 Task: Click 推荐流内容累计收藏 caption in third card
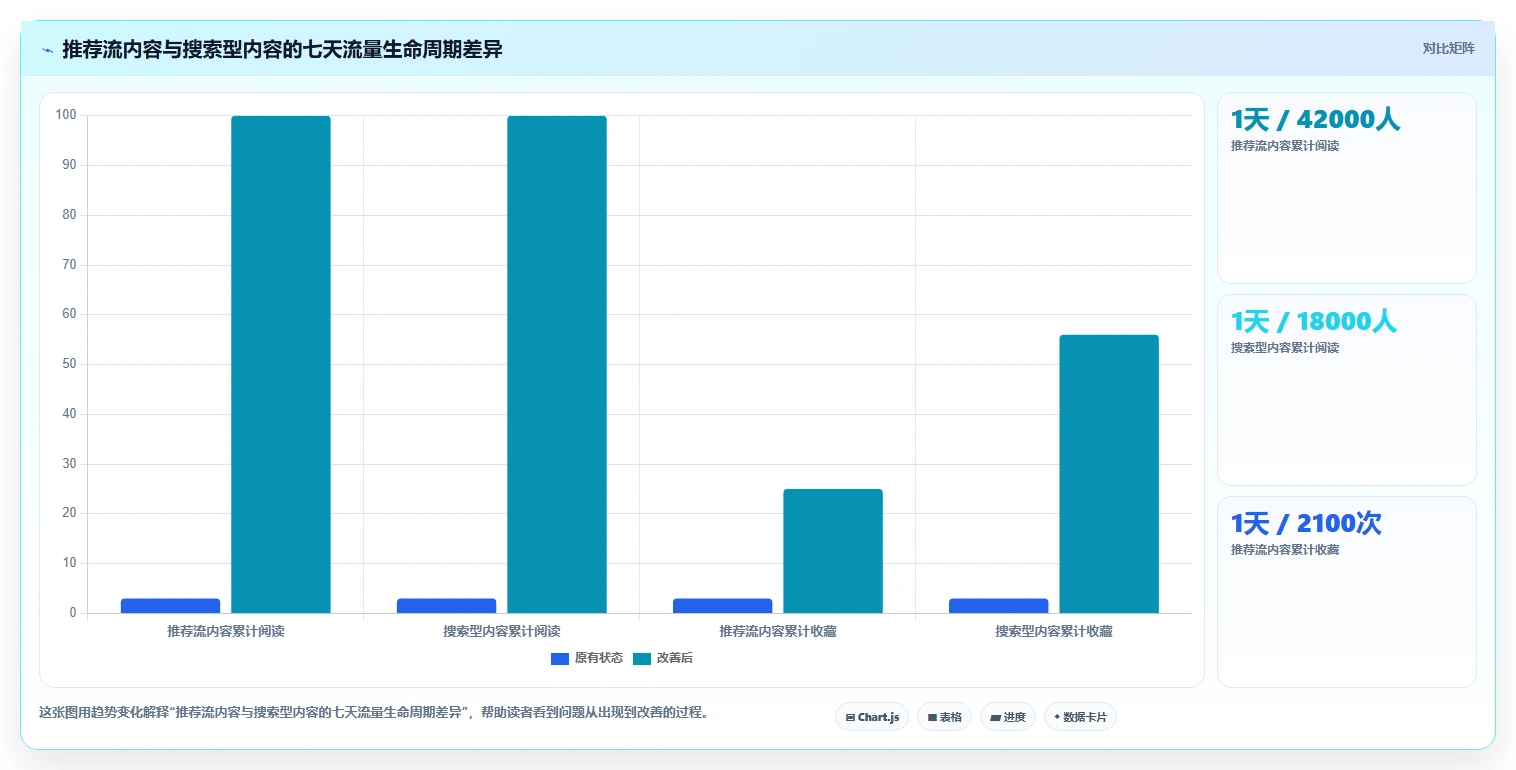click(1285, 550)
